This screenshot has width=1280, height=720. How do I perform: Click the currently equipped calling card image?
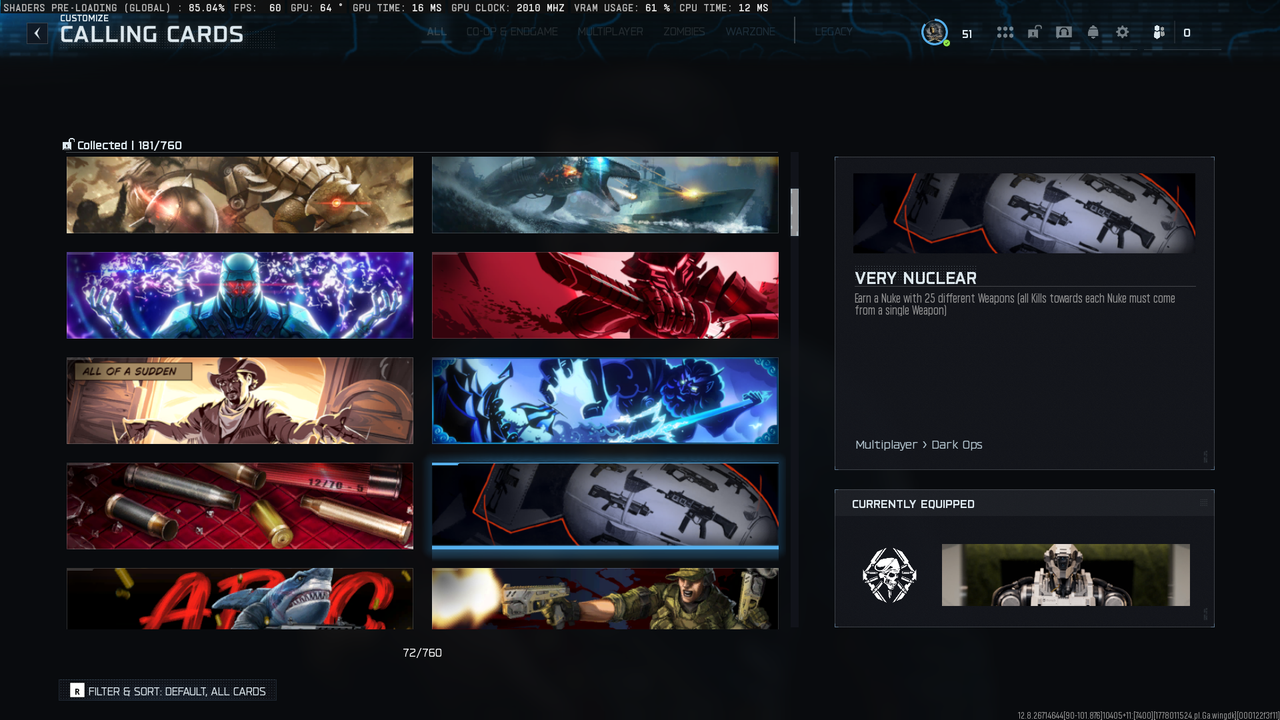[x=1066, y=575]
